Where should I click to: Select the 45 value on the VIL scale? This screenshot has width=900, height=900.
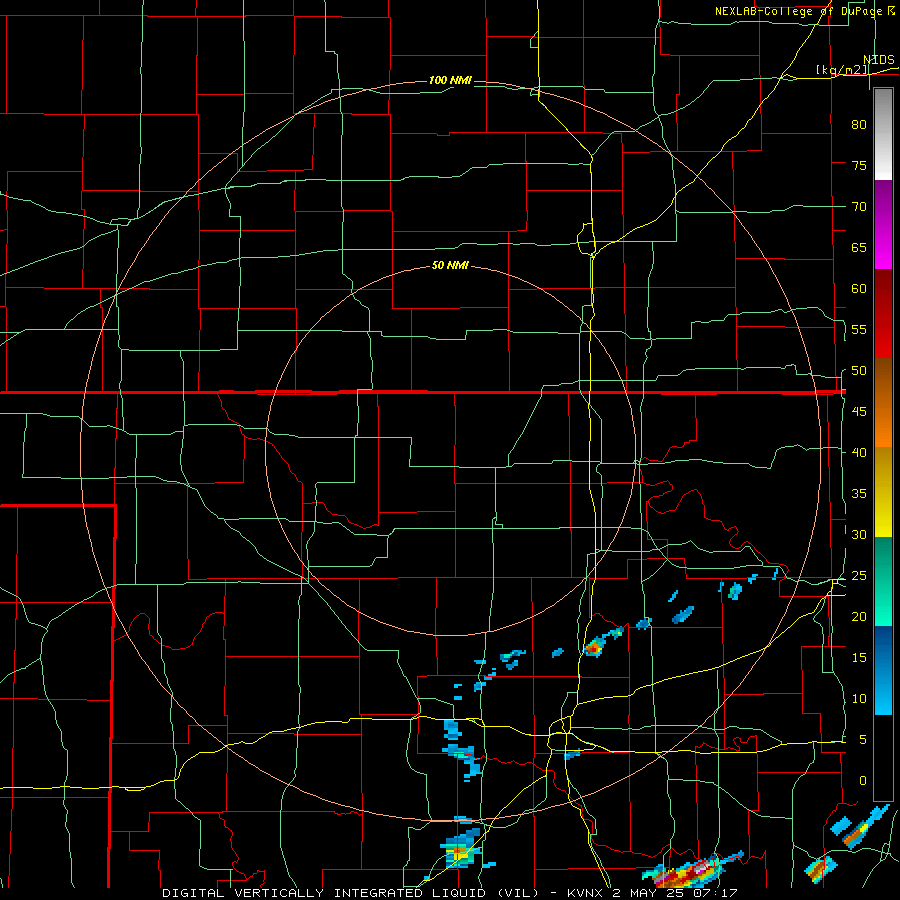point(859,412)
